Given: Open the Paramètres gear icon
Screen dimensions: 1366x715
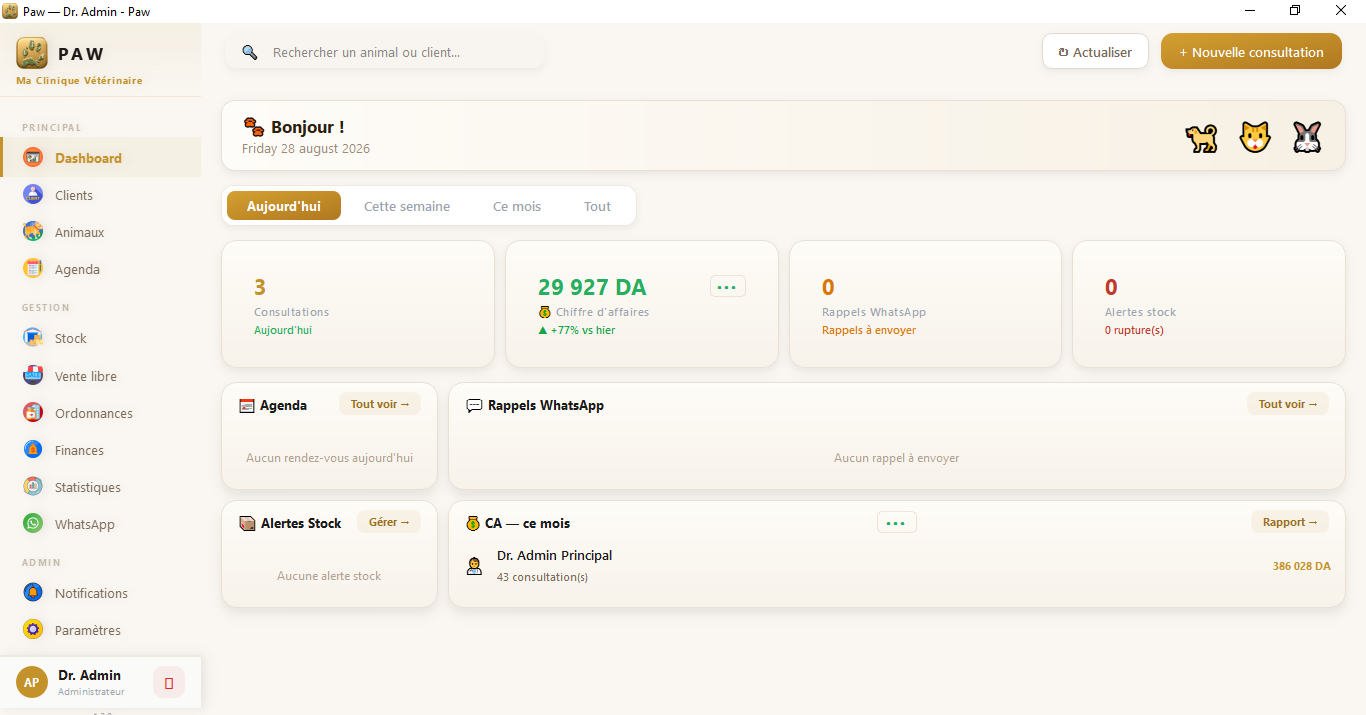Looking at the screenshot, I should tap(33, 629).
